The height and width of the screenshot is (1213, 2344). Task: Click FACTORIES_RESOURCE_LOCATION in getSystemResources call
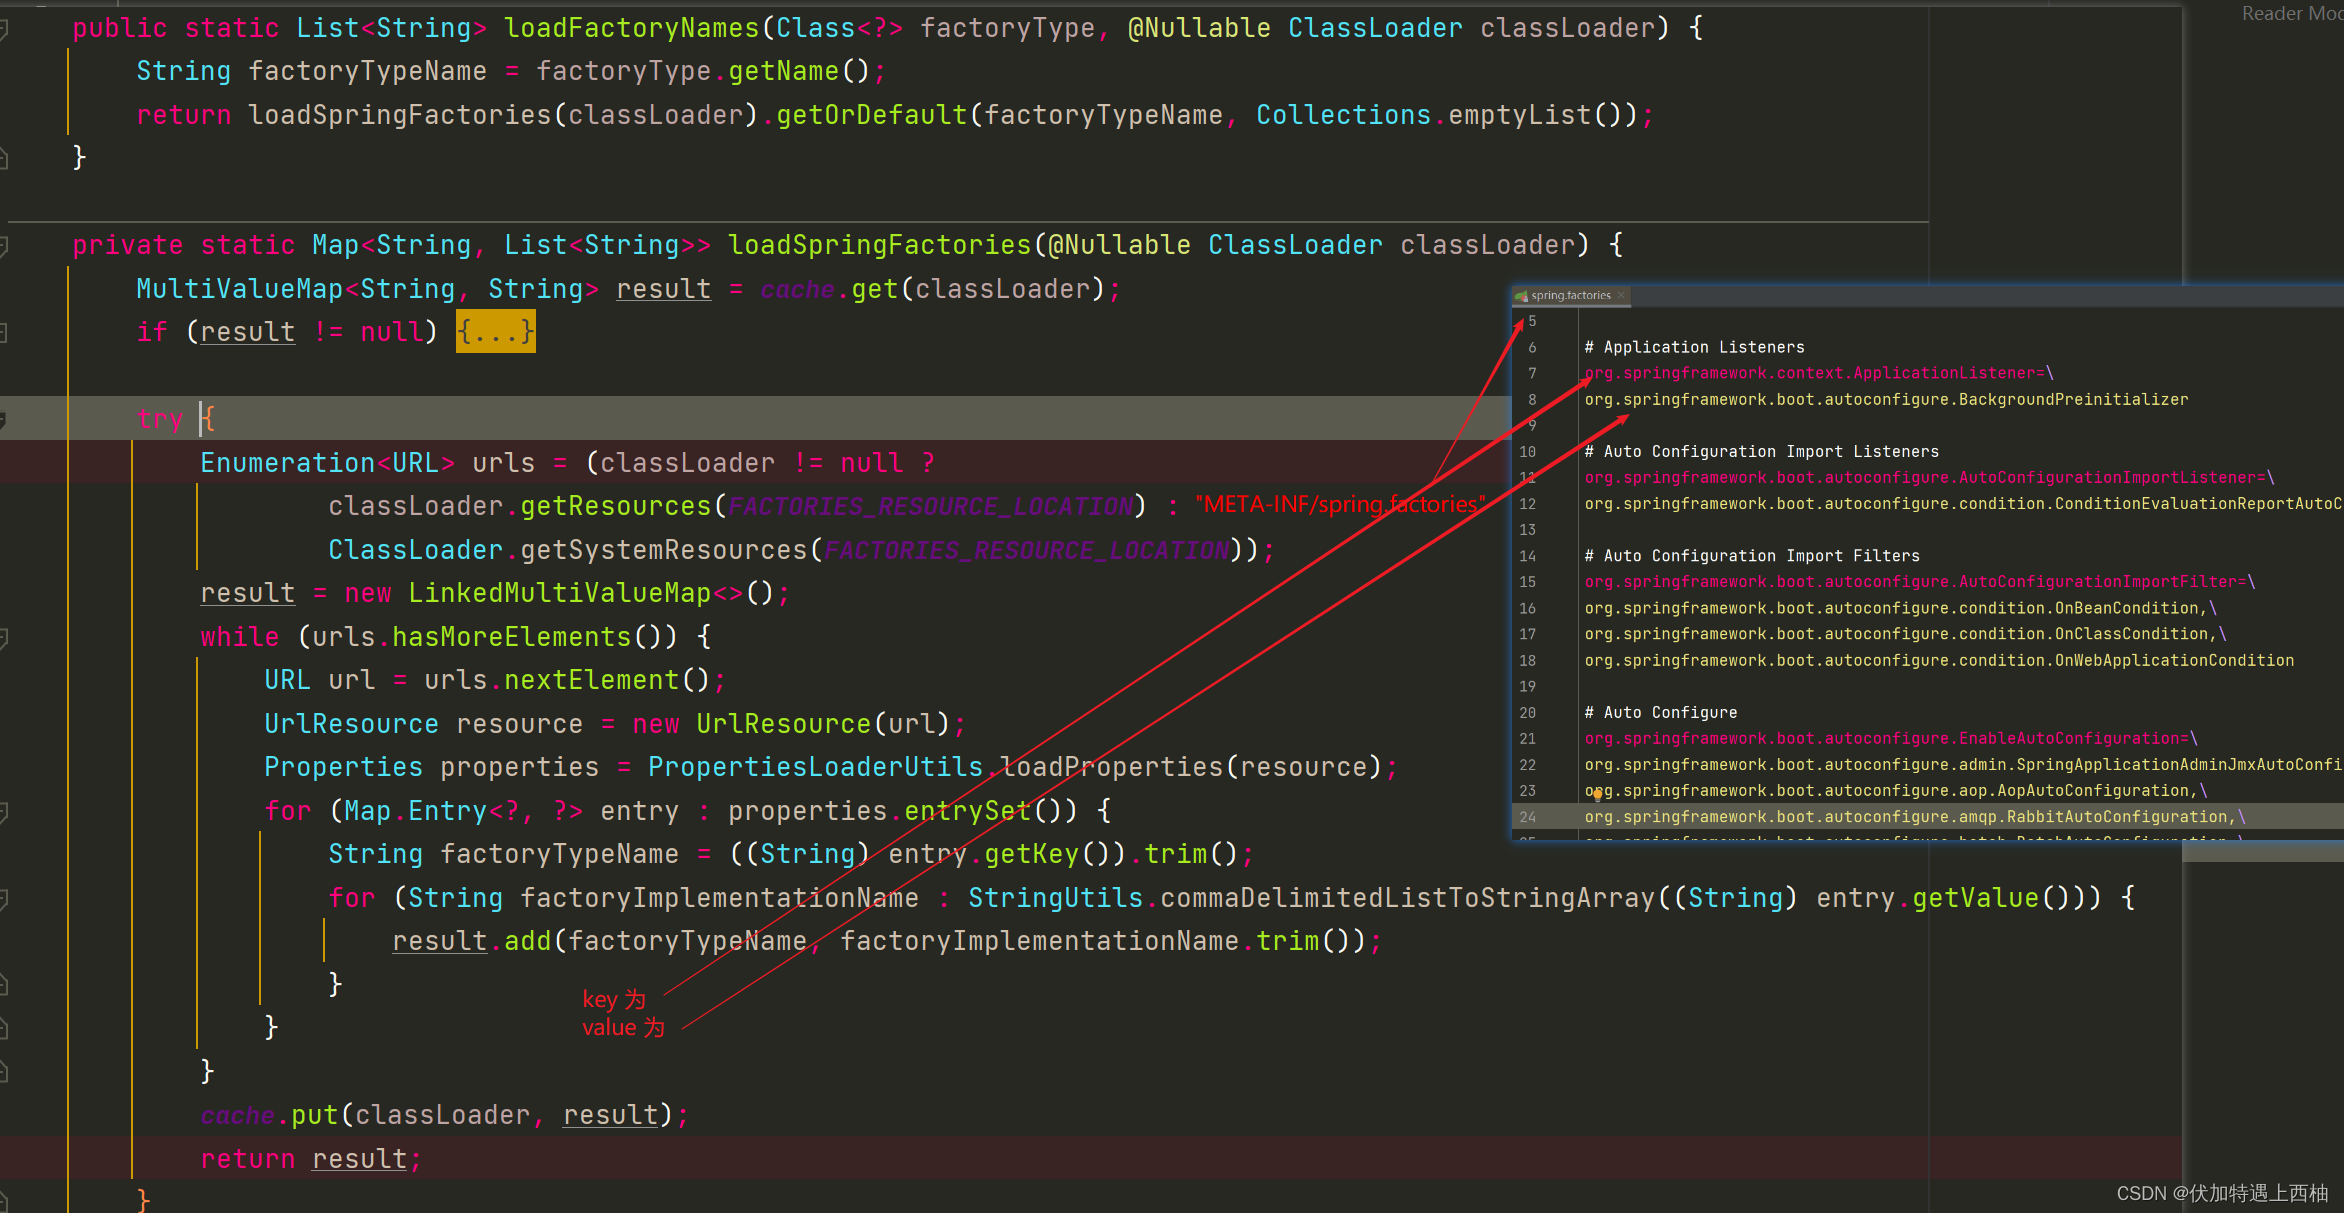[1027, 550]
